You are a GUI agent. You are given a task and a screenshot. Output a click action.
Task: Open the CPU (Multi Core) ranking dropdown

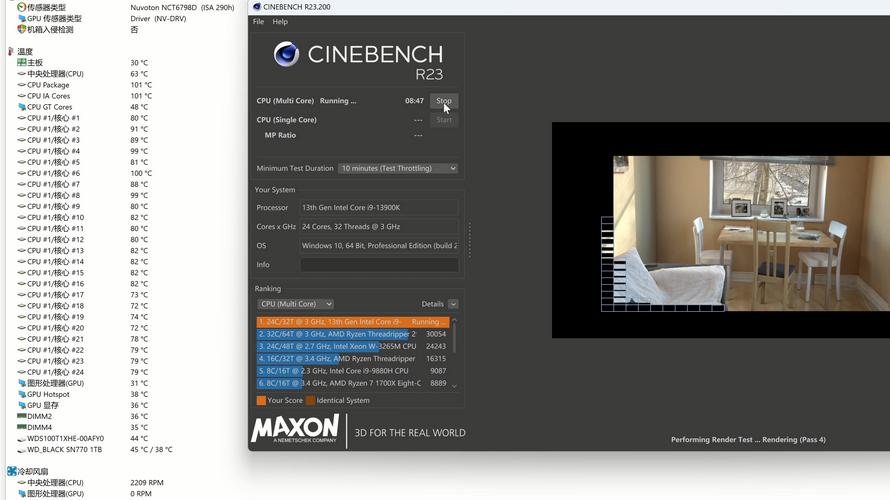(295, 304)
